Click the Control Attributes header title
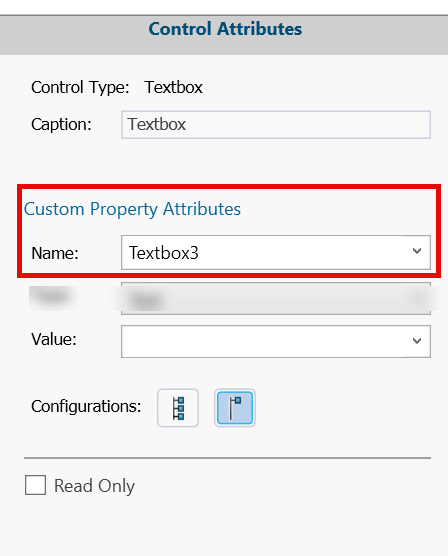This screenshot has width=448, height=556. (x=225, y=29)
